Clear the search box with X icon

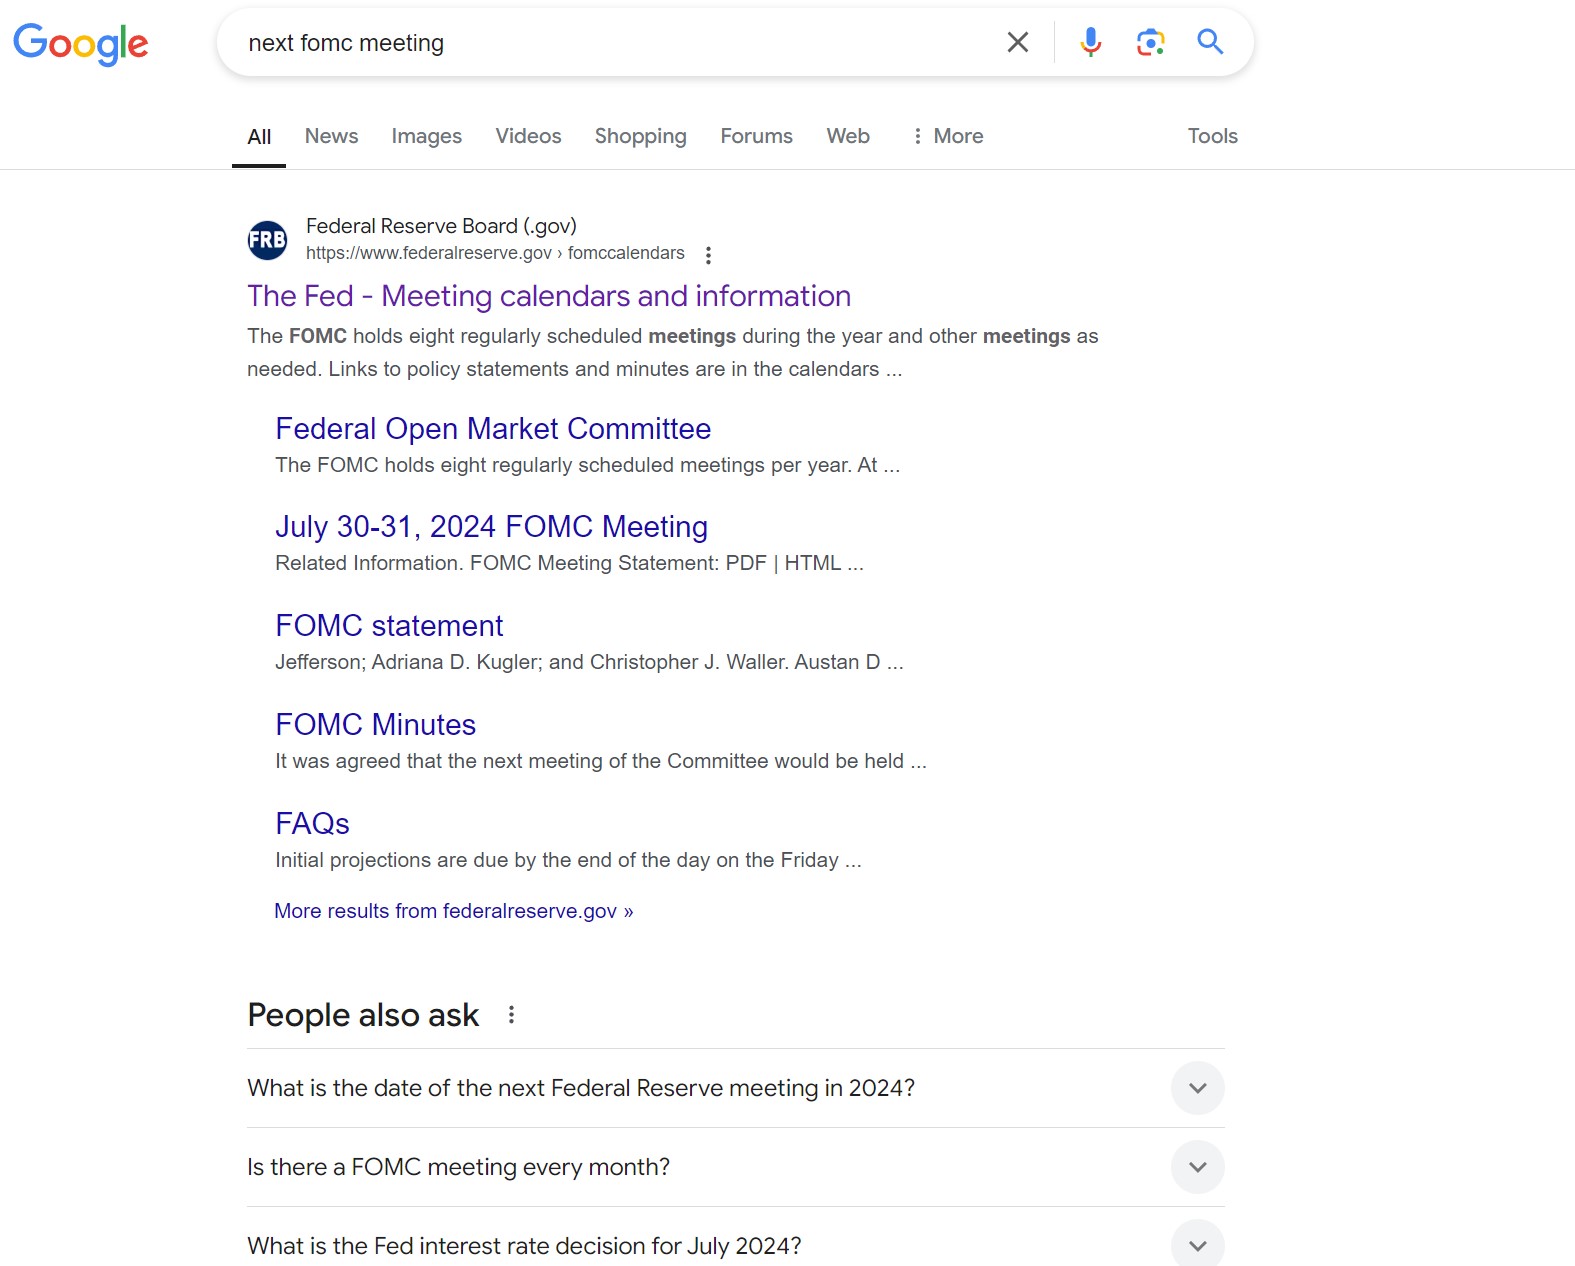tap(1017, 42)
